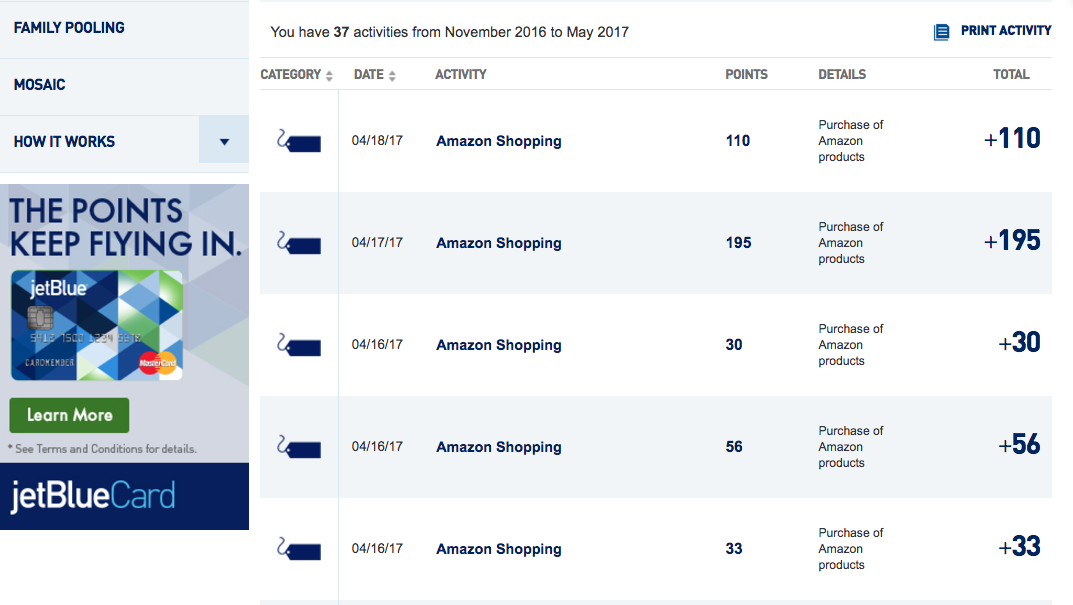
Task: Expand the How It Works dropdown arrow
Action: tap(224, 142)
